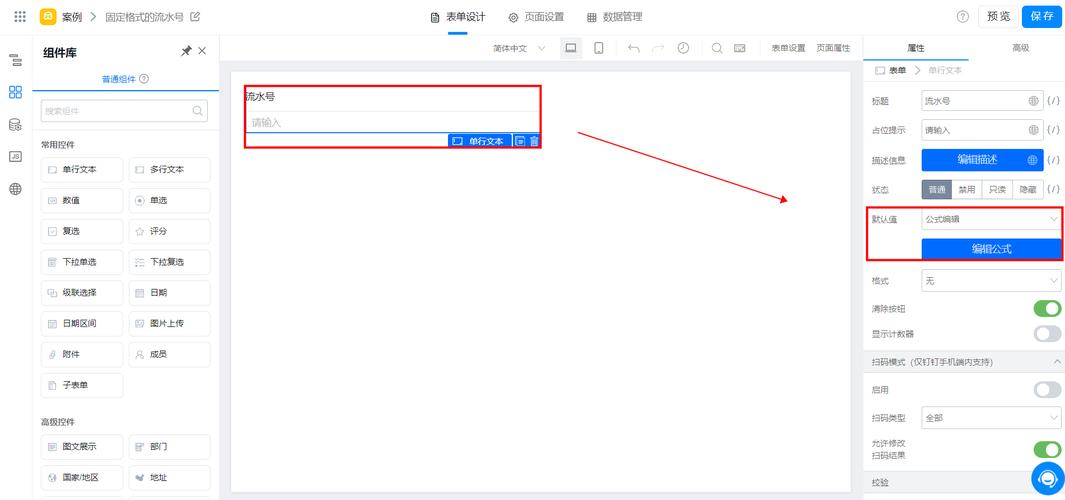
Task: Click the search magnifier in component search
Action: pyautogui.click(x=198, y=111)
